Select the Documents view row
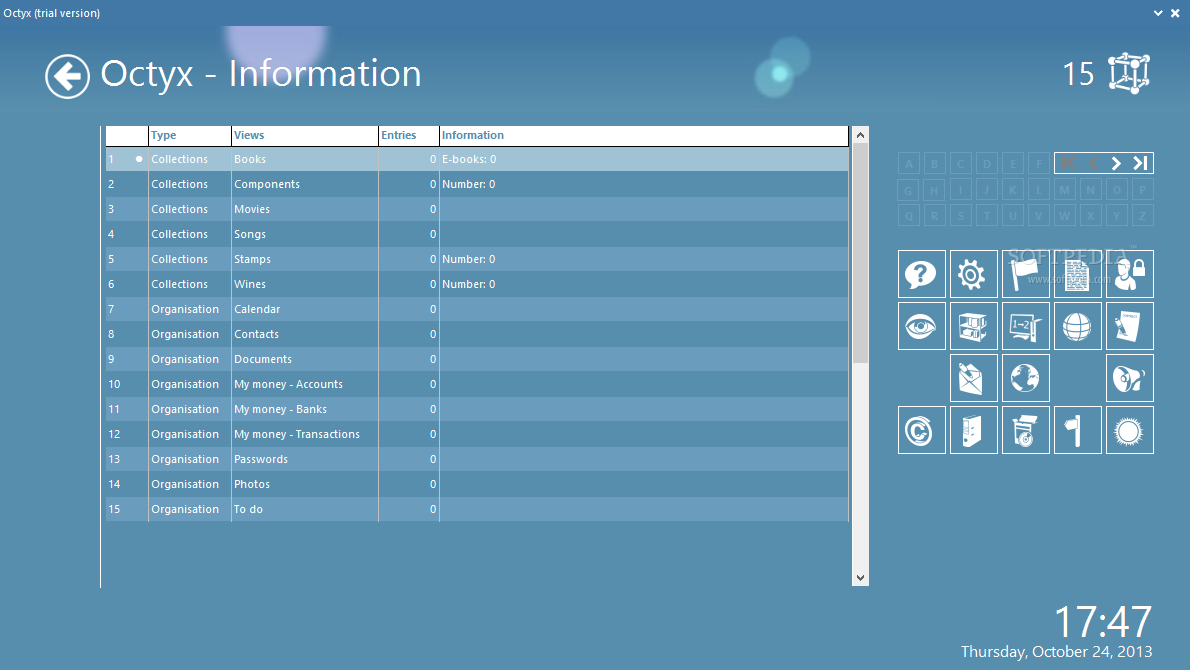 pos(477,360)
